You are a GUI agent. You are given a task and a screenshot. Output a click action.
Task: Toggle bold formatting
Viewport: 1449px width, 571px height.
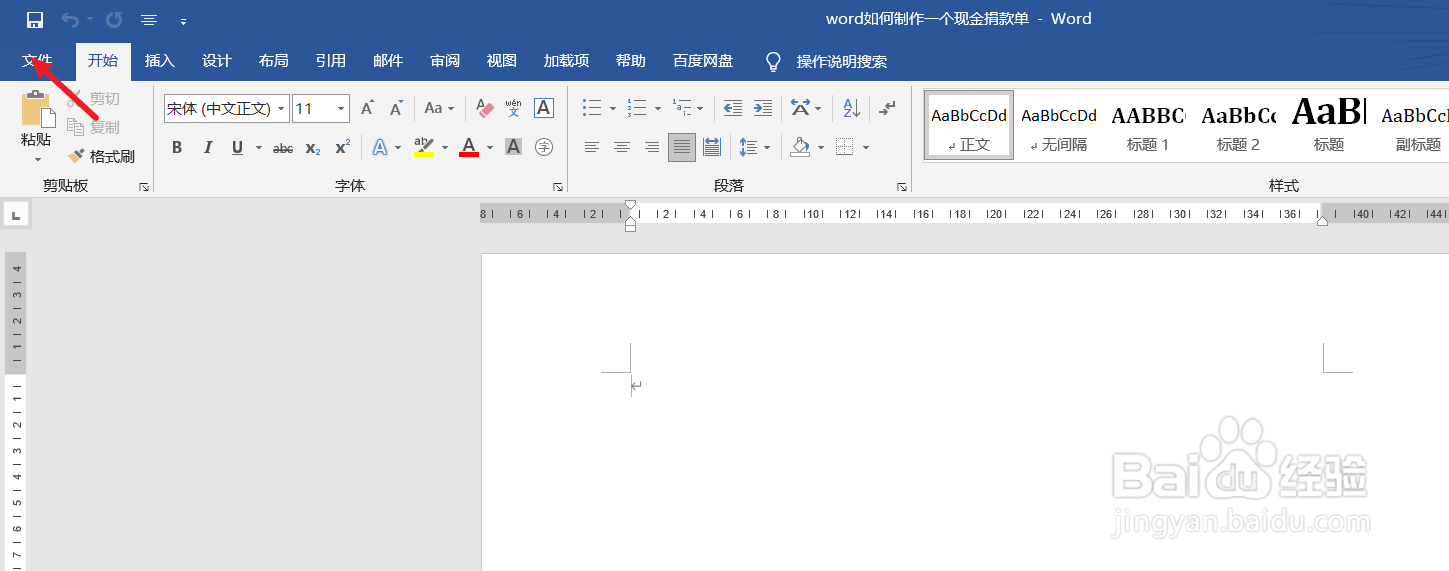point(177,148)
